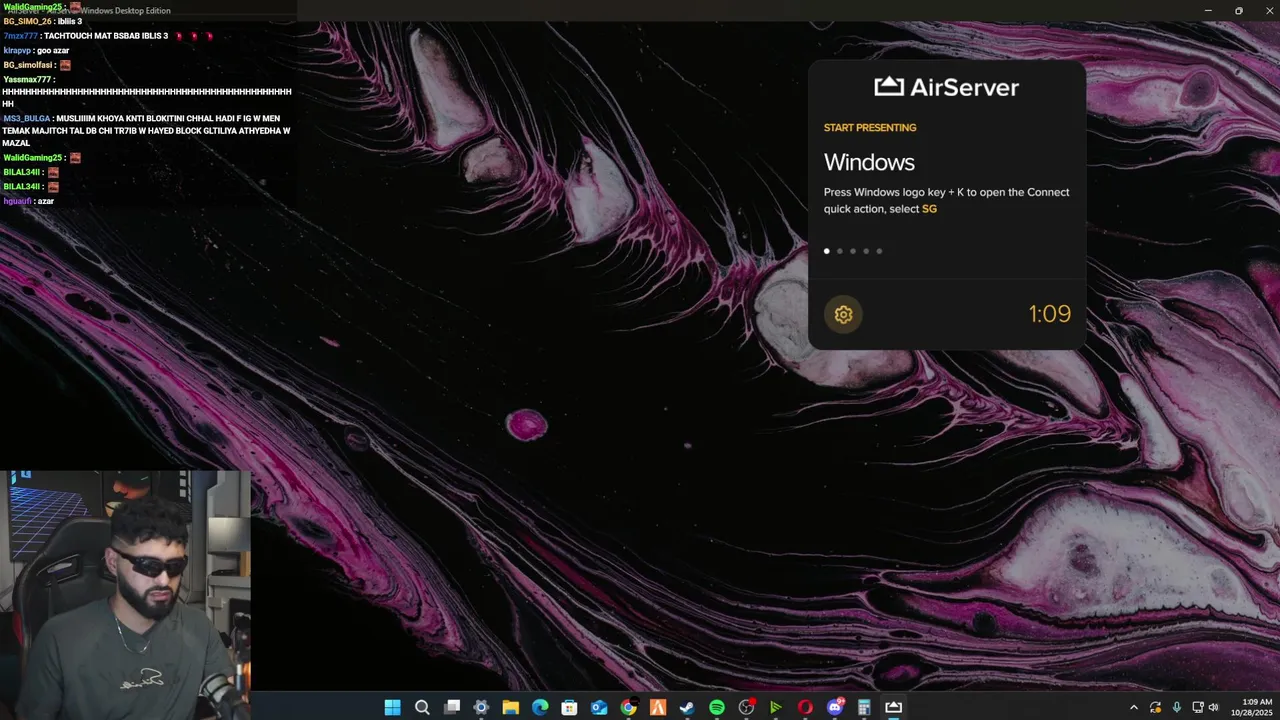Viewport: 1280px width, 720px height.
Task: Open Calculator from the taskbar
Action: [x=864, y=707]
